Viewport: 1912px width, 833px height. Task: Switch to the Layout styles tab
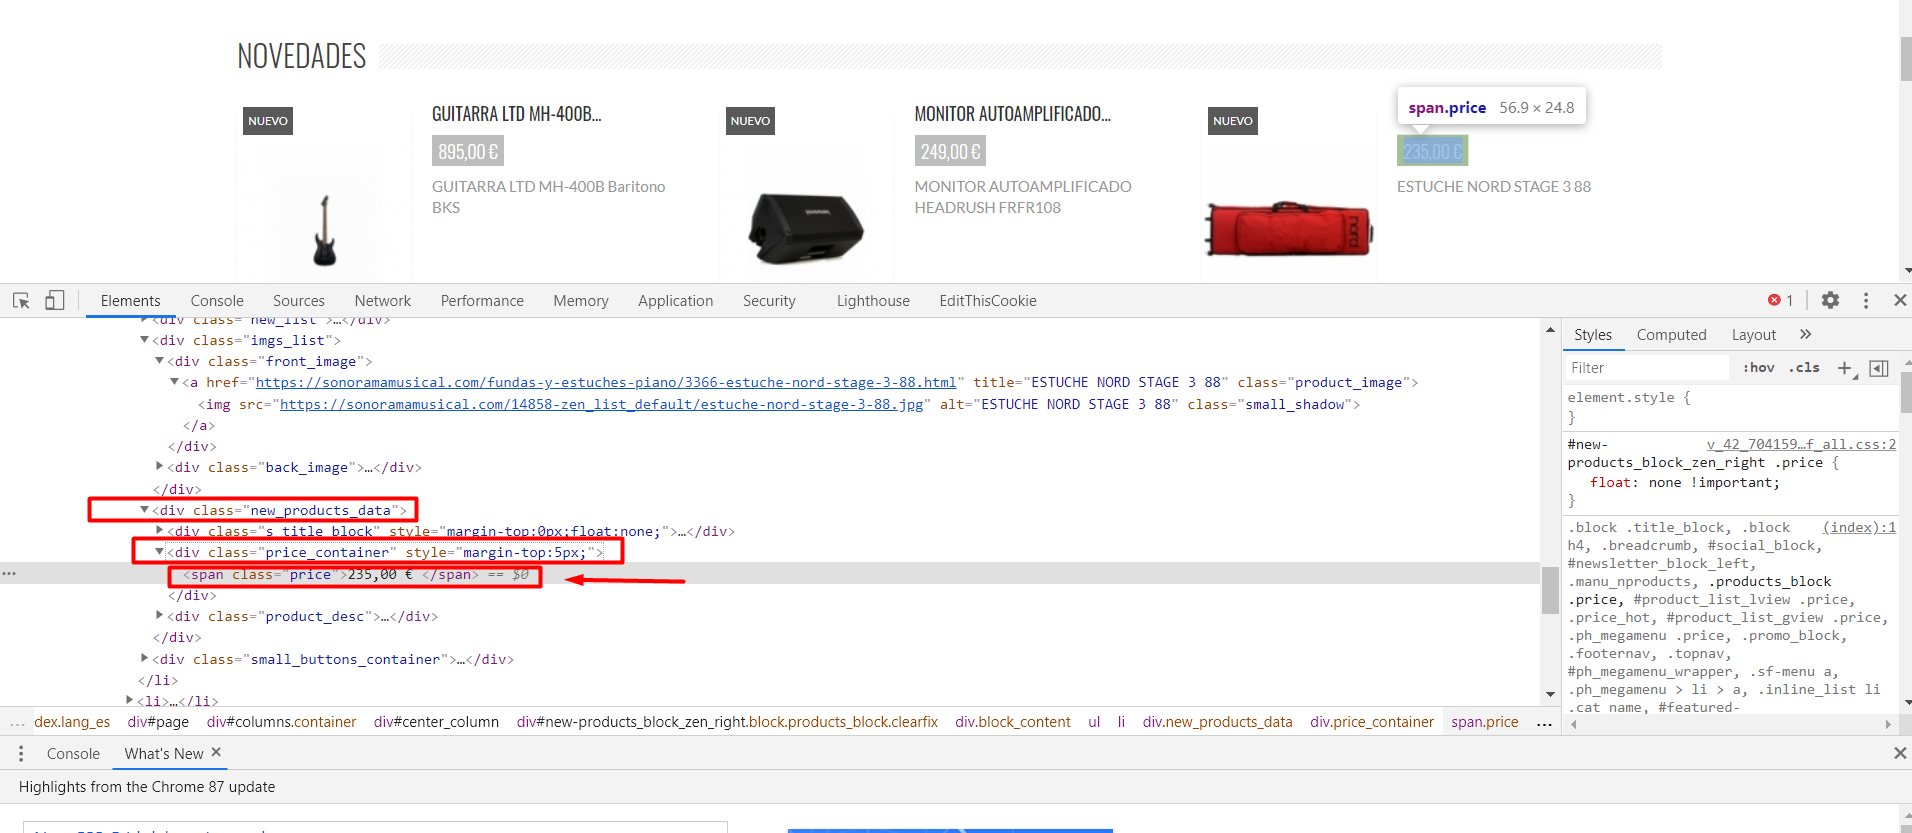1754,334
